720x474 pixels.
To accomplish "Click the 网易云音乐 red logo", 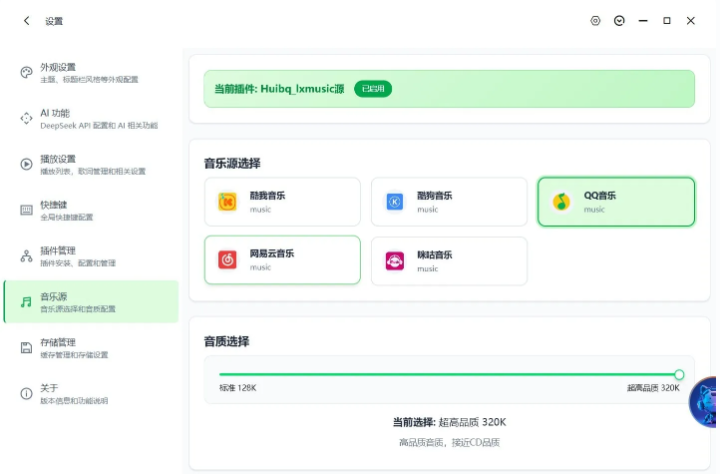I will click(227, 260).
